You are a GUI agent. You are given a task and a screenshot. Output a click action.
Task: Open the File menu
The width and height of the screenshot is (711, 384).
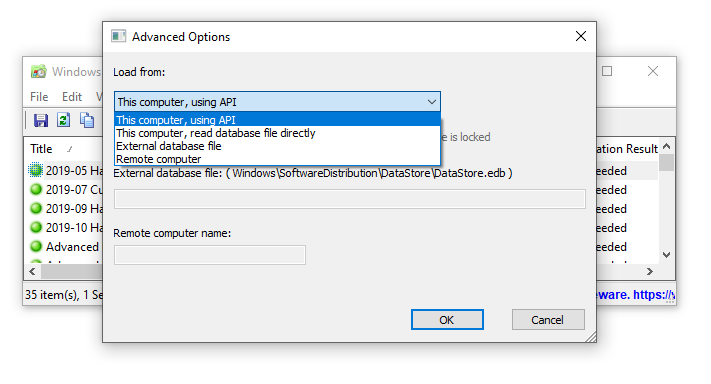[39, 97]
